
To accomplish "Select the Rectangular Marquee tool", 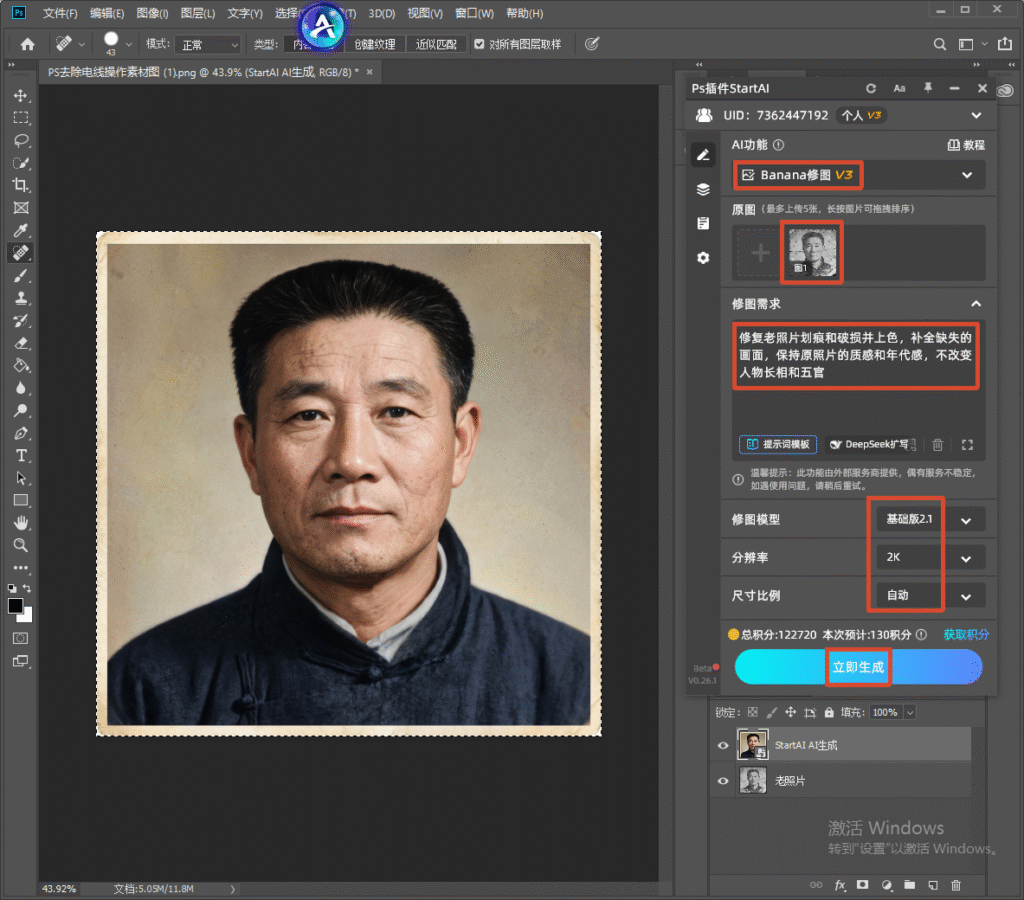I will [x=21, y=118].
